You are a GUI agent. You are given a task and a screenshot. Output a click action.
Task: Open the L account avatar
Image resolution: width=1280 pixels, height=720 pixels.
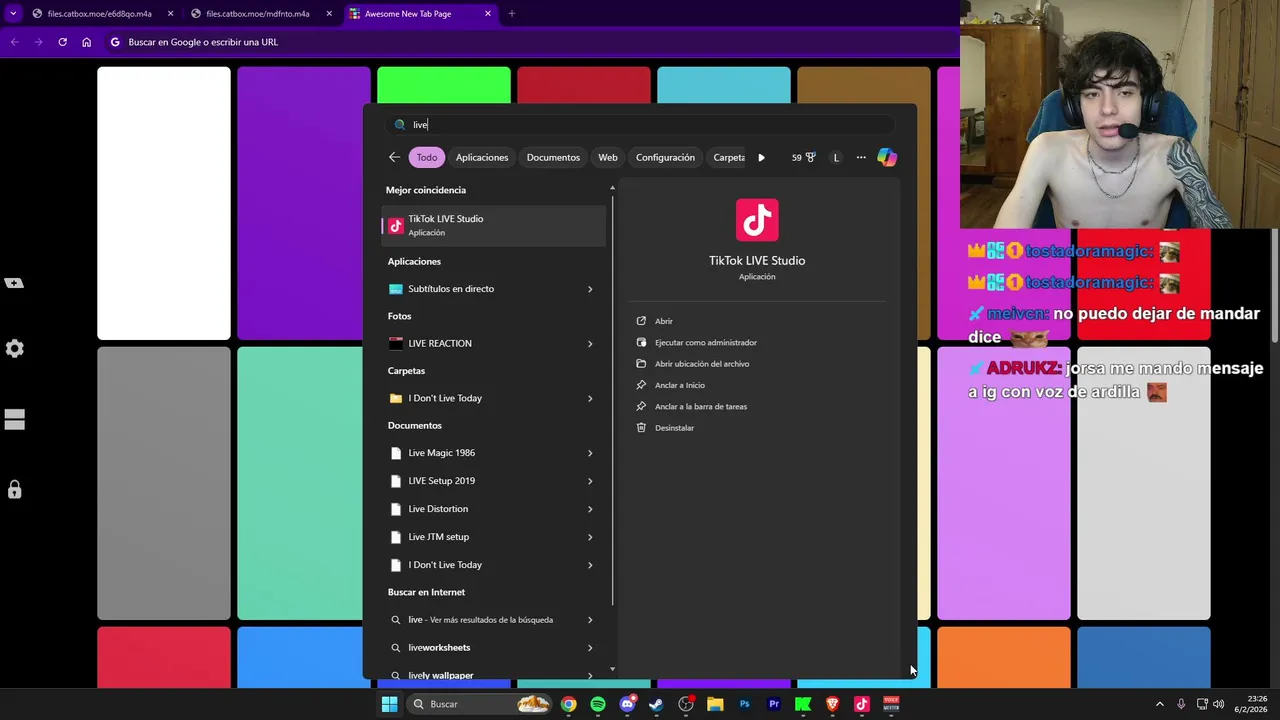(x=836, y=157)
